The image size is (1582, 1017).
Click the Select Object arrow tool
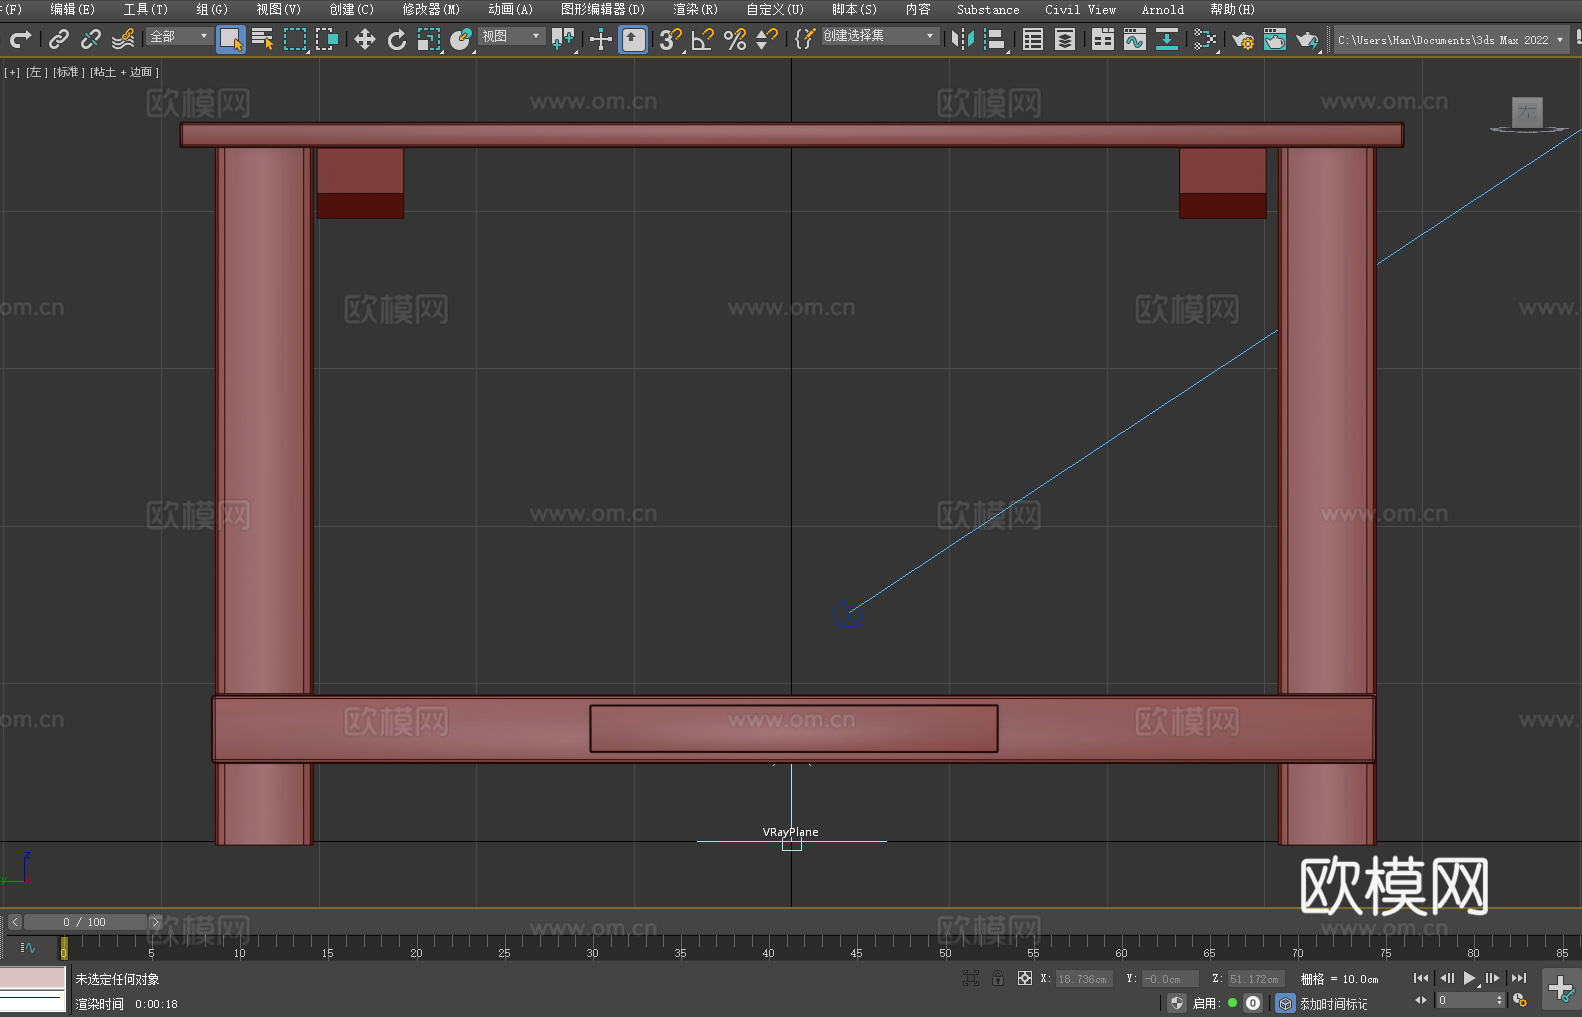point(230,39)
